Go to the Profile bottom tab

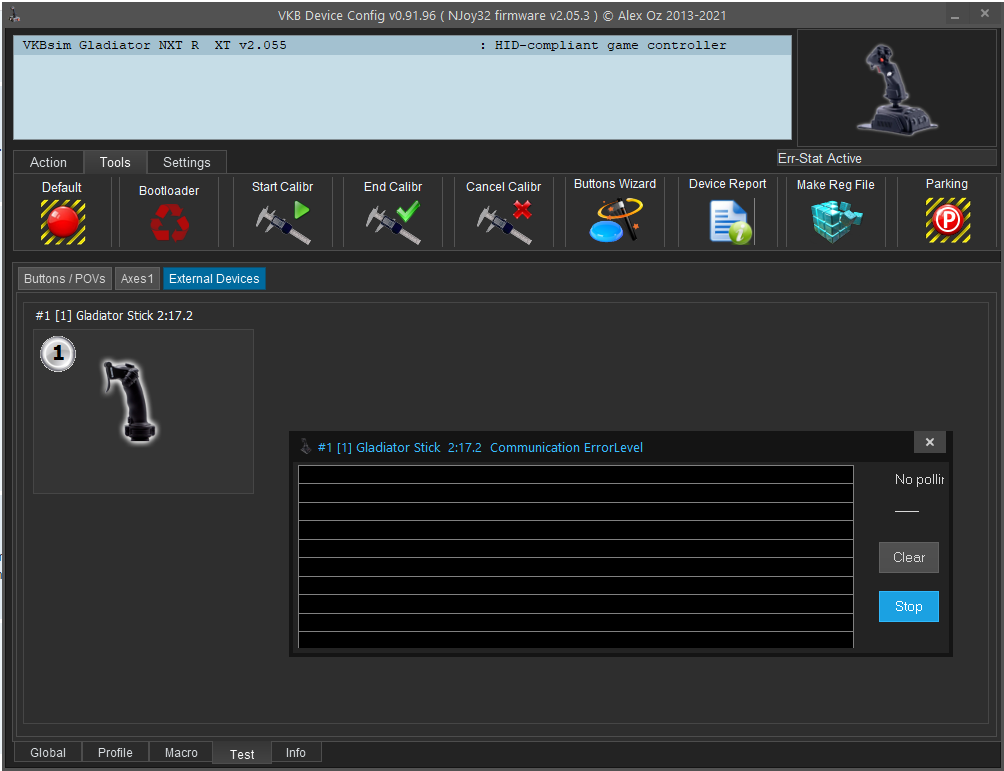[115, 752]
